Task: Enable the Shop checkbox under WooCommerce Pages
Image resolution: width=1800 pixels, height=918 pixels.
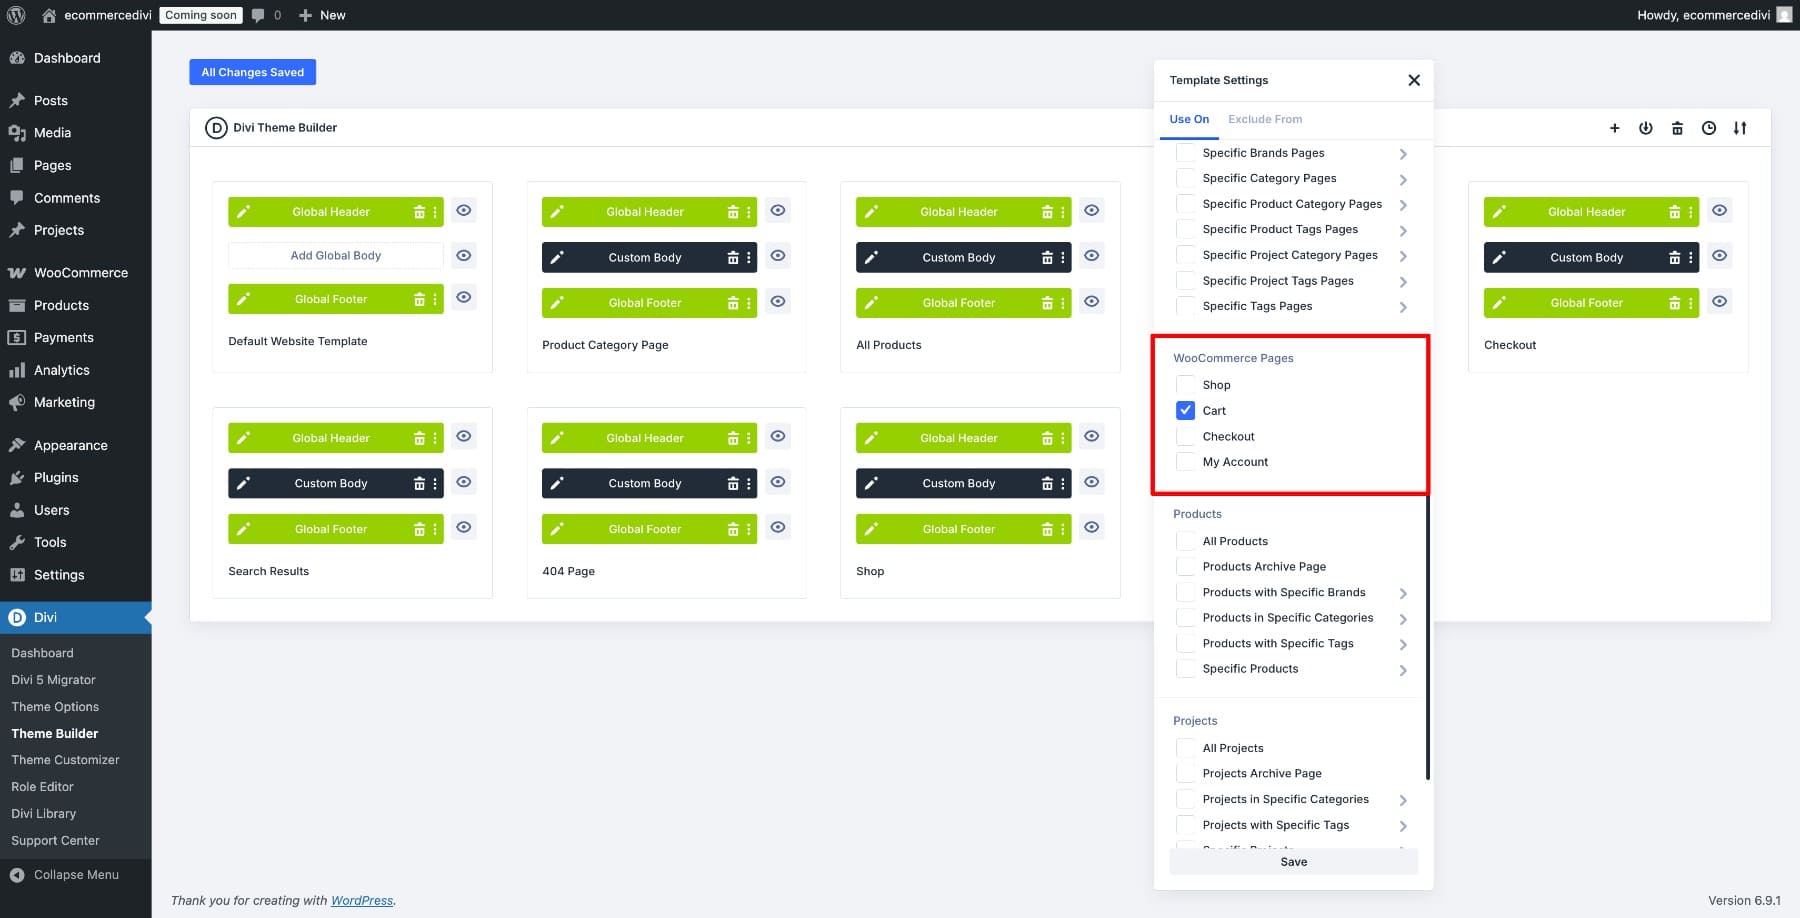Action: point(1185,385)
